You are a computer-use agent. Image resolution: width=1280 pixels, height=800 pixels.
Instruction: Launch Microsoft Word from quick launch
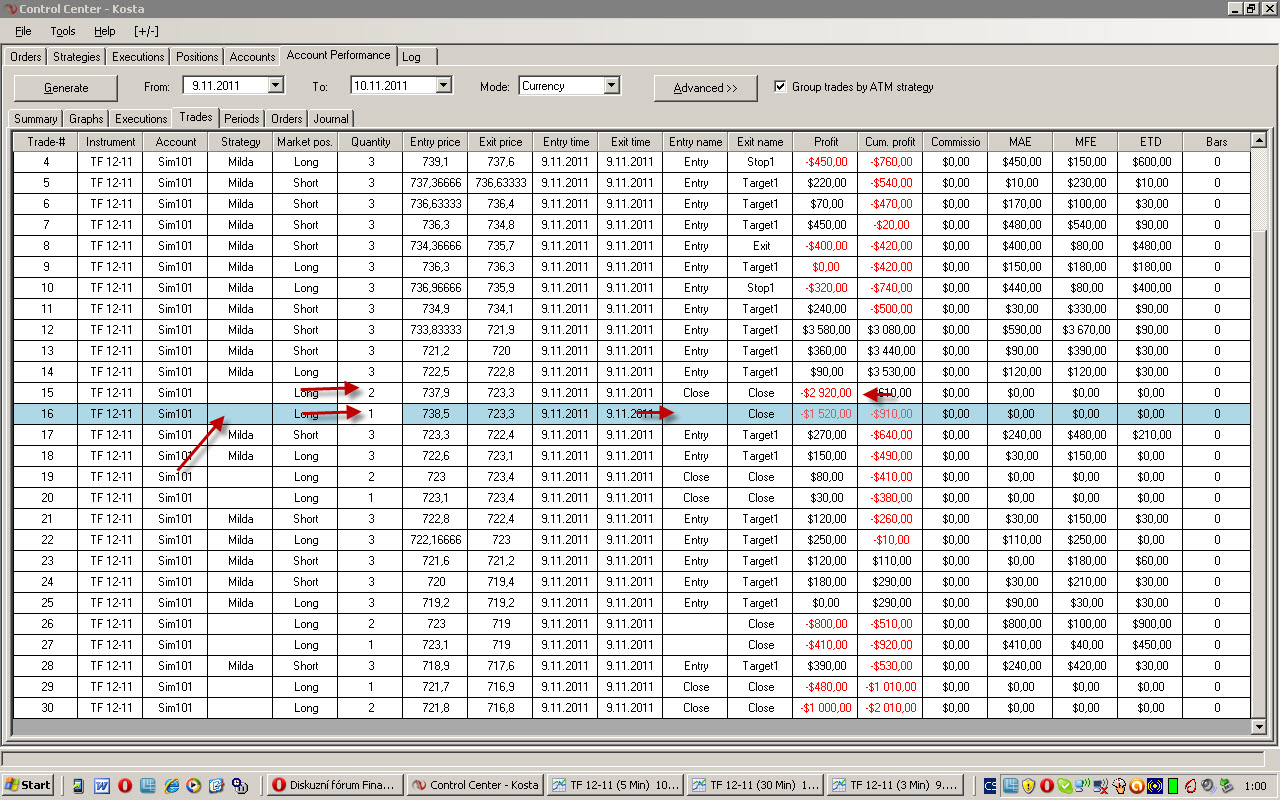(x=102, y=785)
